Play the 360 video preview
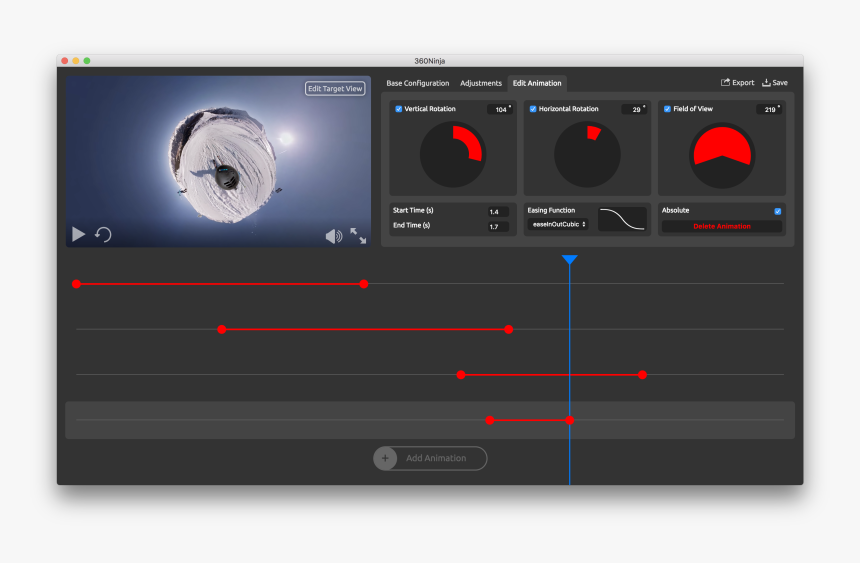Viewport: 860px width, 563px height. tap(78, 234)
